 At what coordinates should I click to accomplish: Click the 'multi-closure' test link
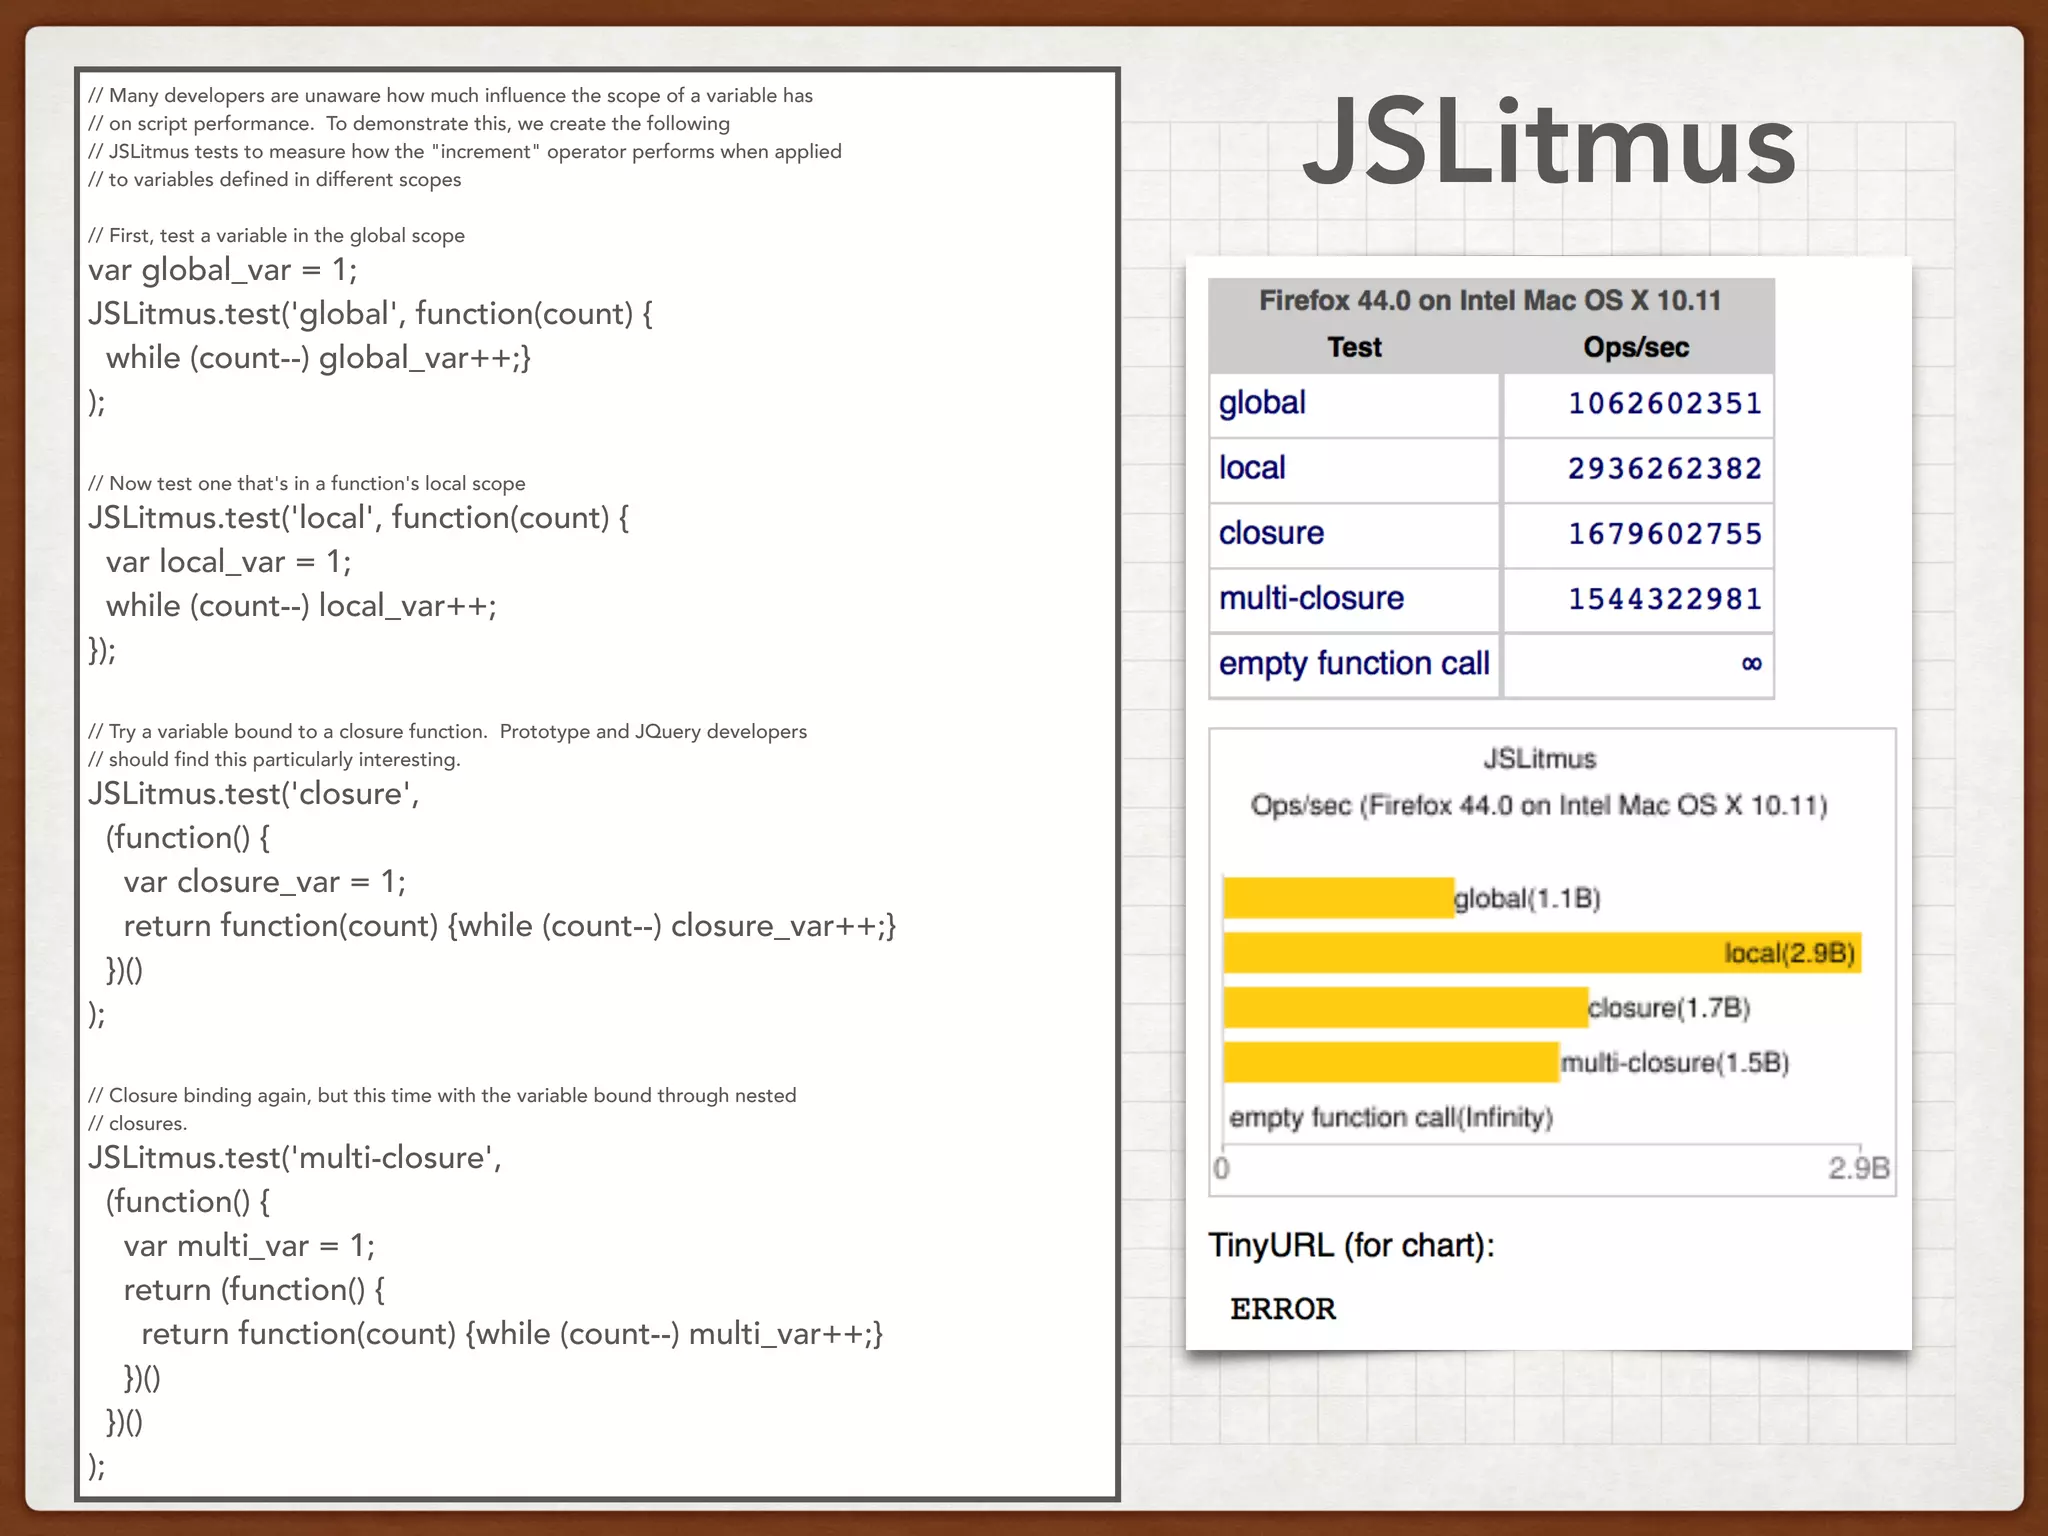click(x=1311, y=598)
